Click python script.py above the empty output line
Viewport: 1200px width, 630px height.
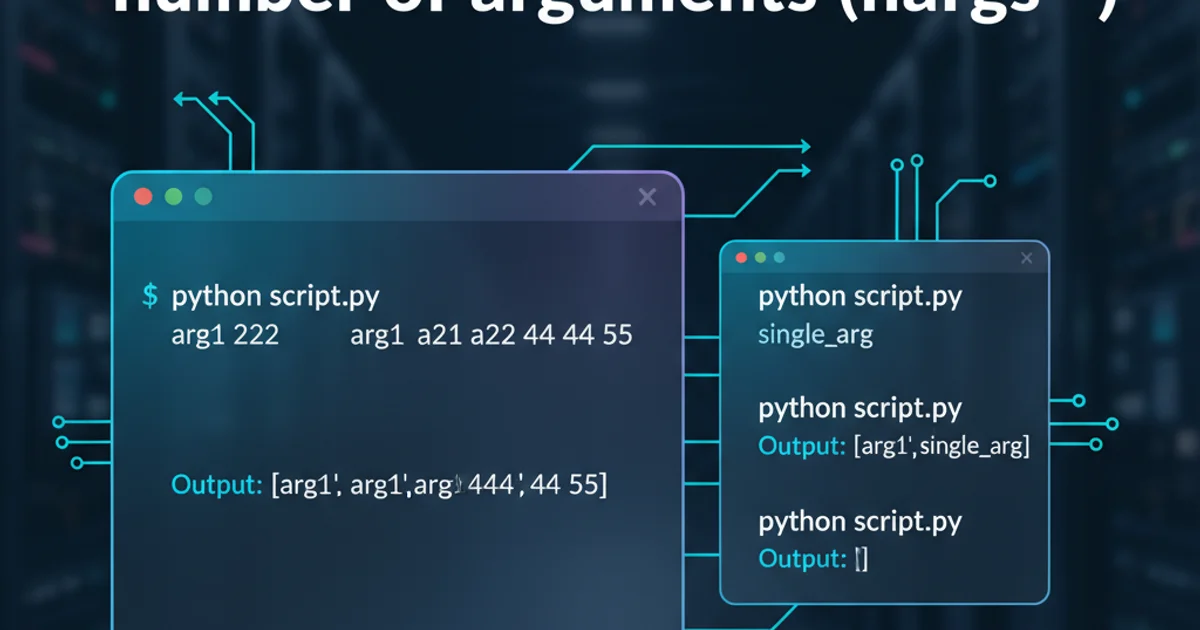pyautogui.click(x=860, y=521)
